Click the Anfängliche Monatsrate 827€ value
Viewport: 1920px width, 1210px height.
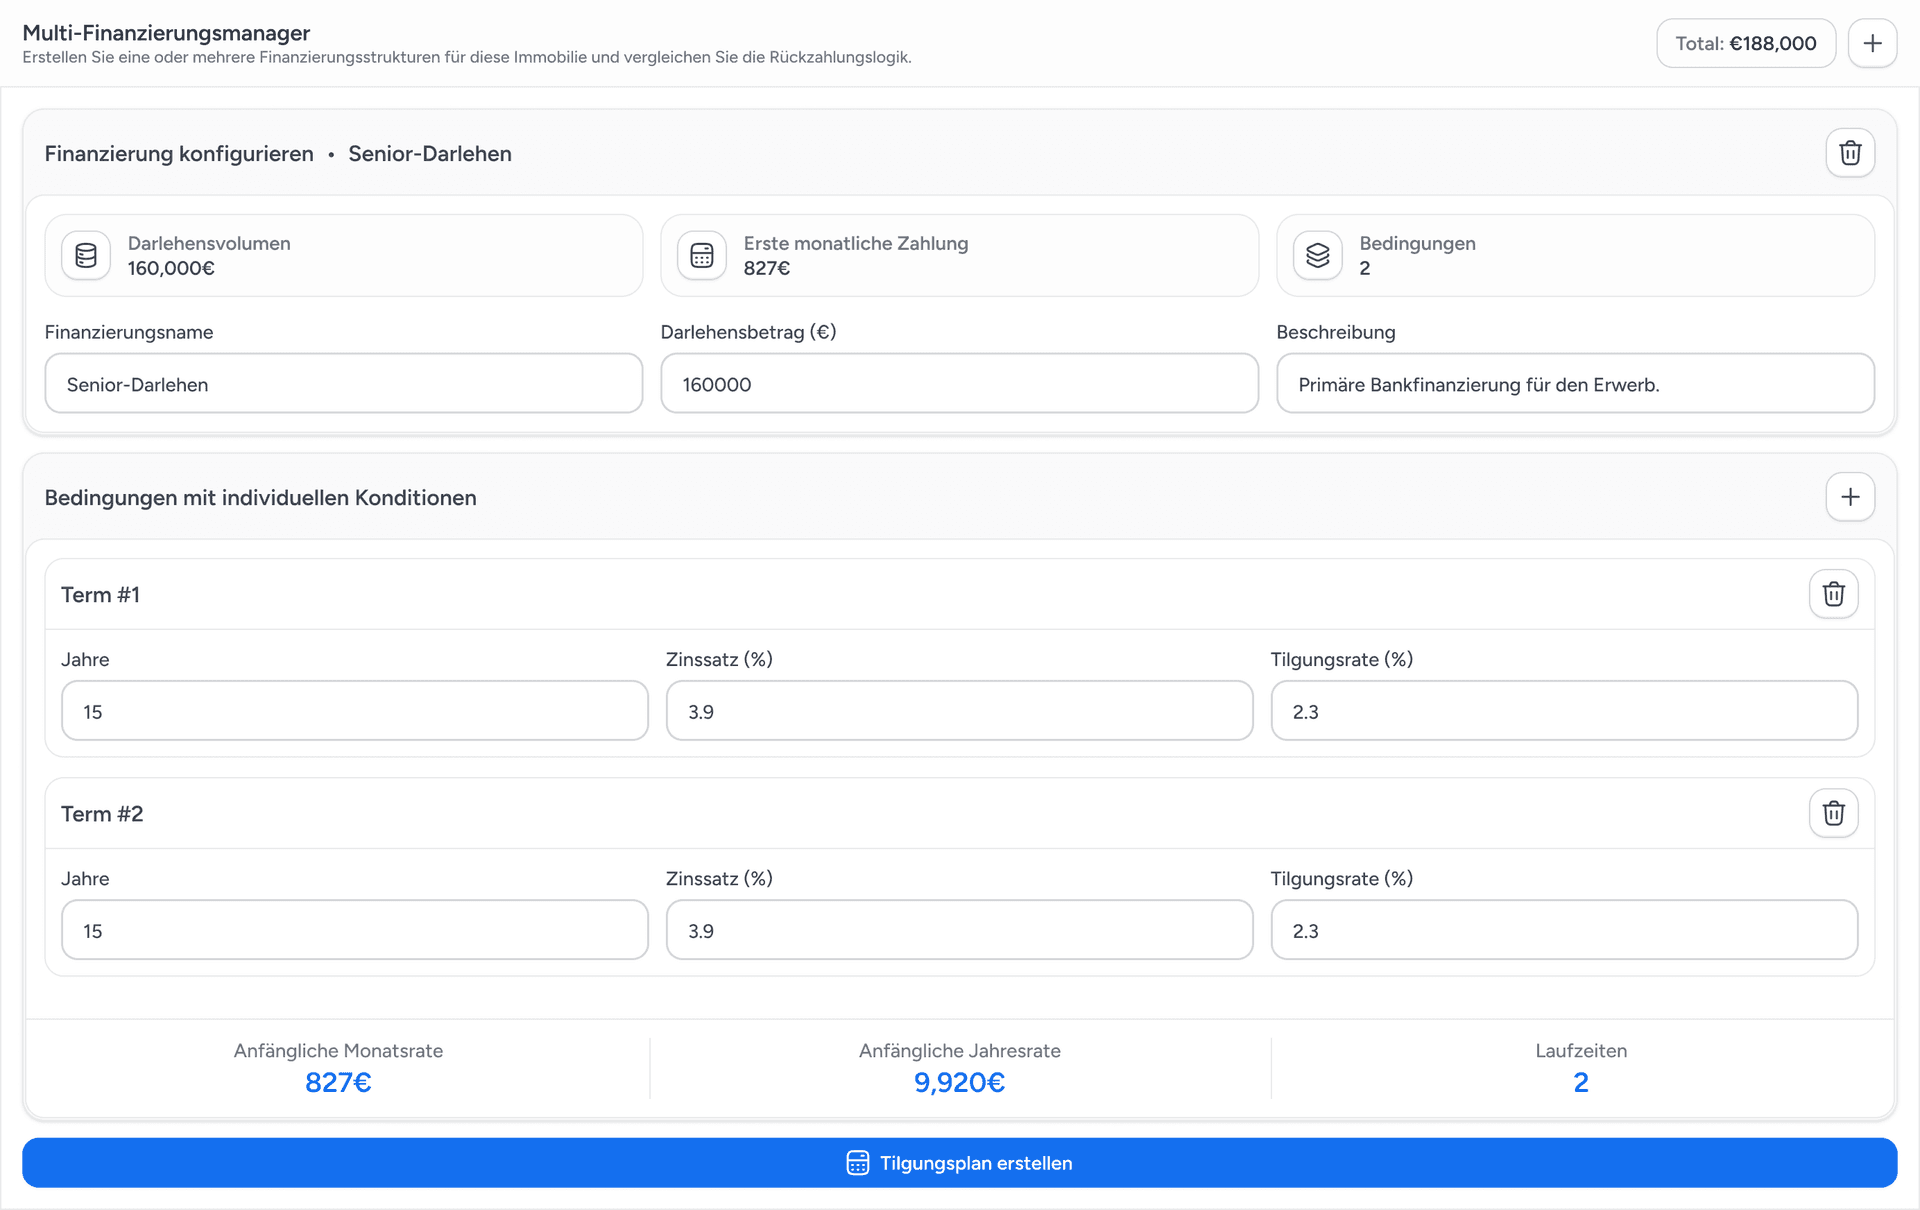point(338,1082)
